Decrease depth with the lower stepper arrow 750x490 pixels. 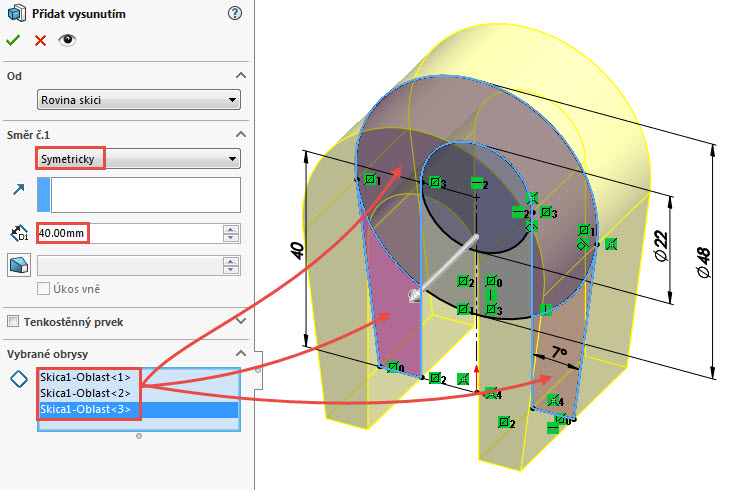[x=231, y=238]
